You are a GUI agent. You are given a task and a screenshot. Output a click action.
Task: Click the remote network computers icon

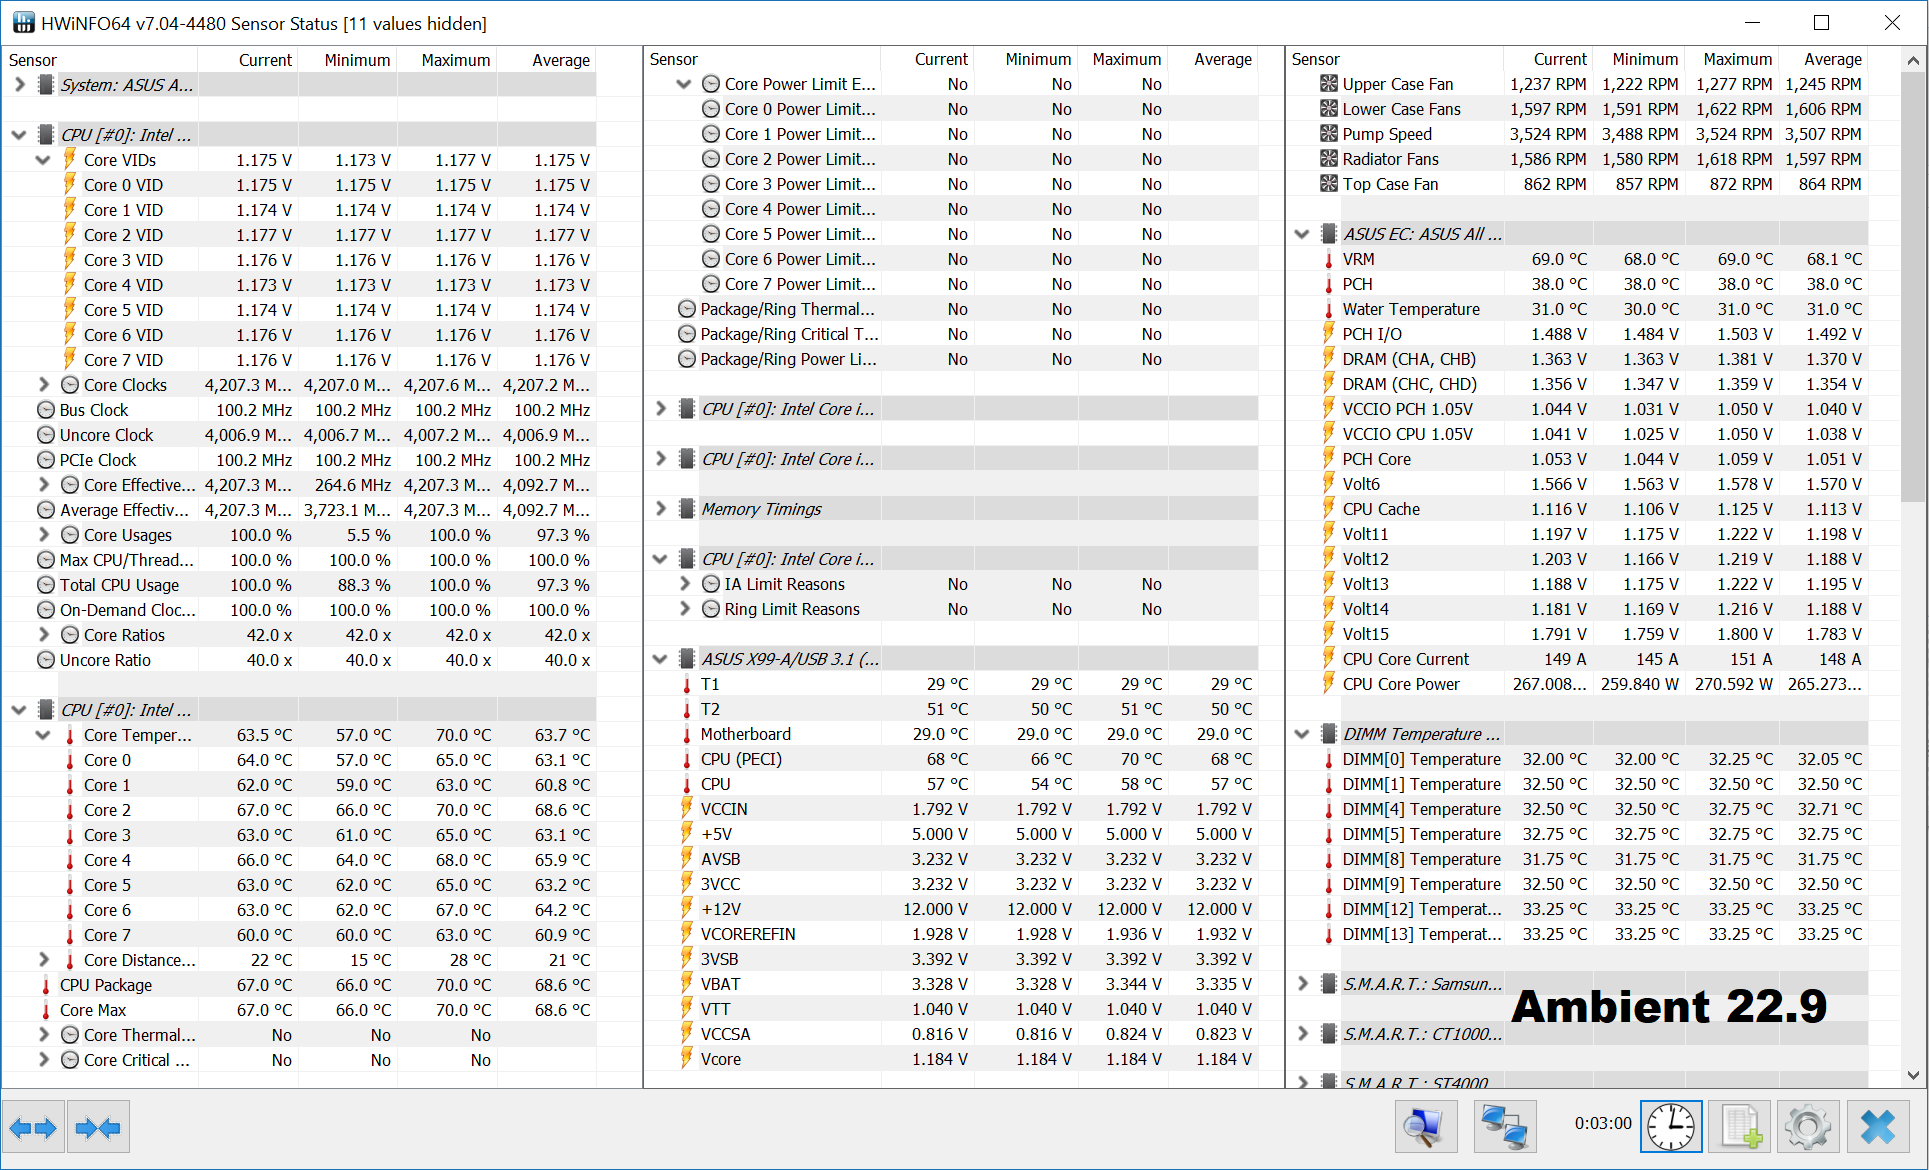(x=1505, y=1127)
